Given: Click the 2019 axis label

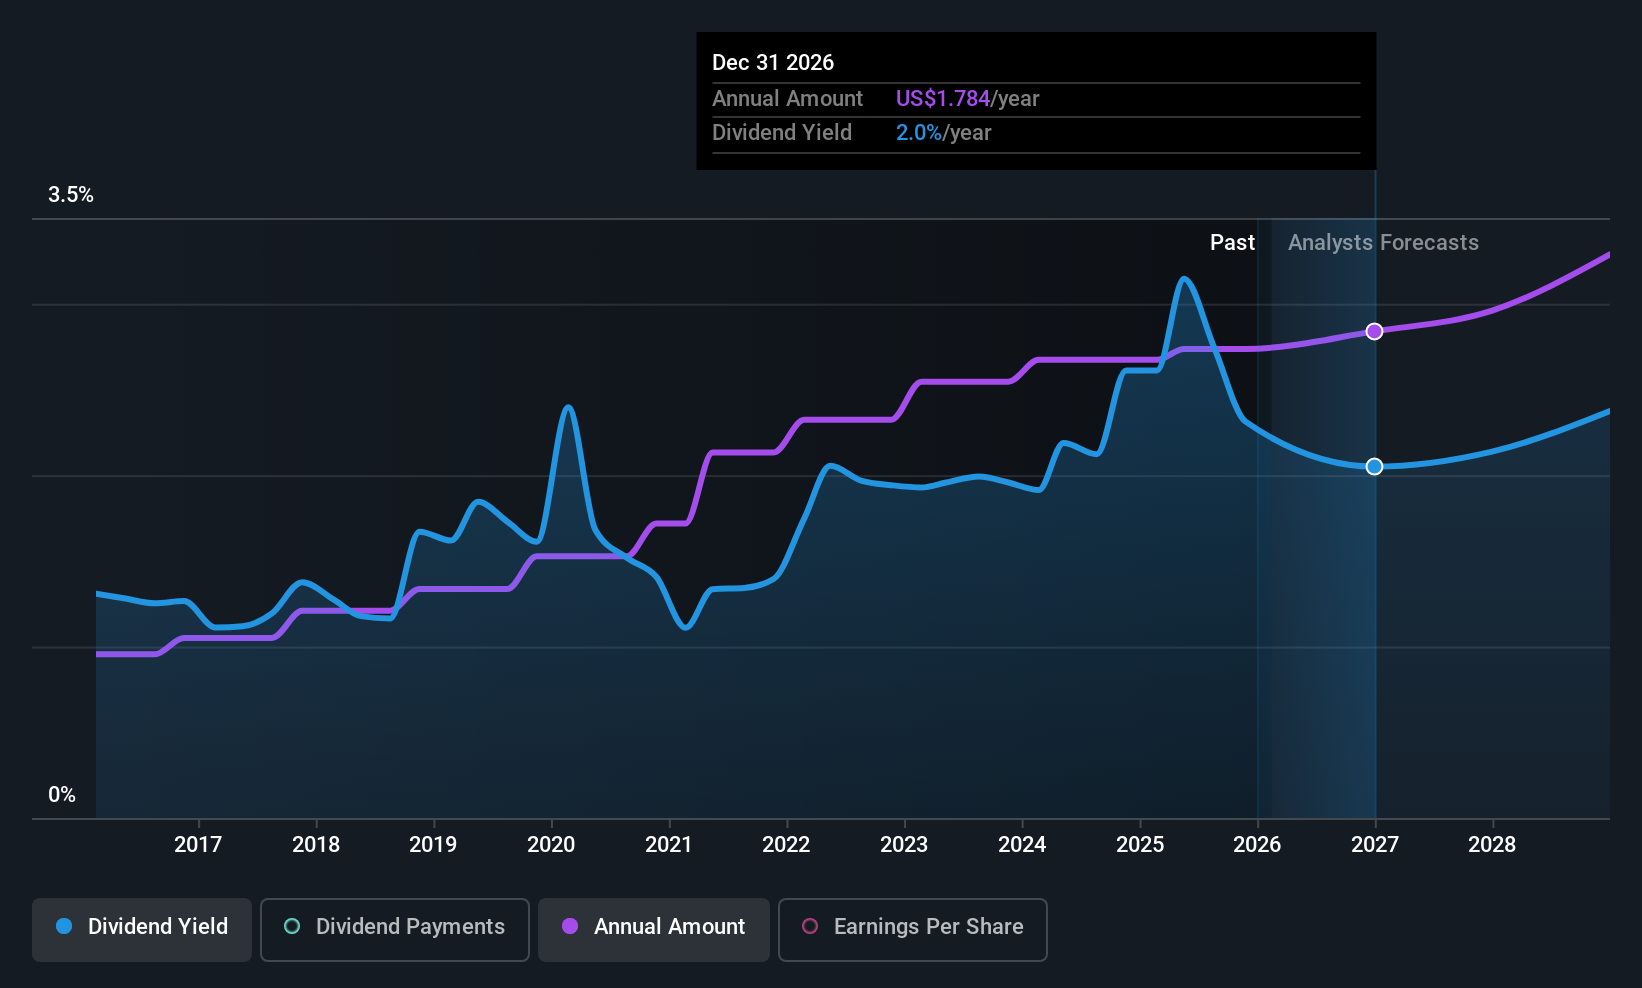Looking at the screenshot, I should [x=433, y=845].
